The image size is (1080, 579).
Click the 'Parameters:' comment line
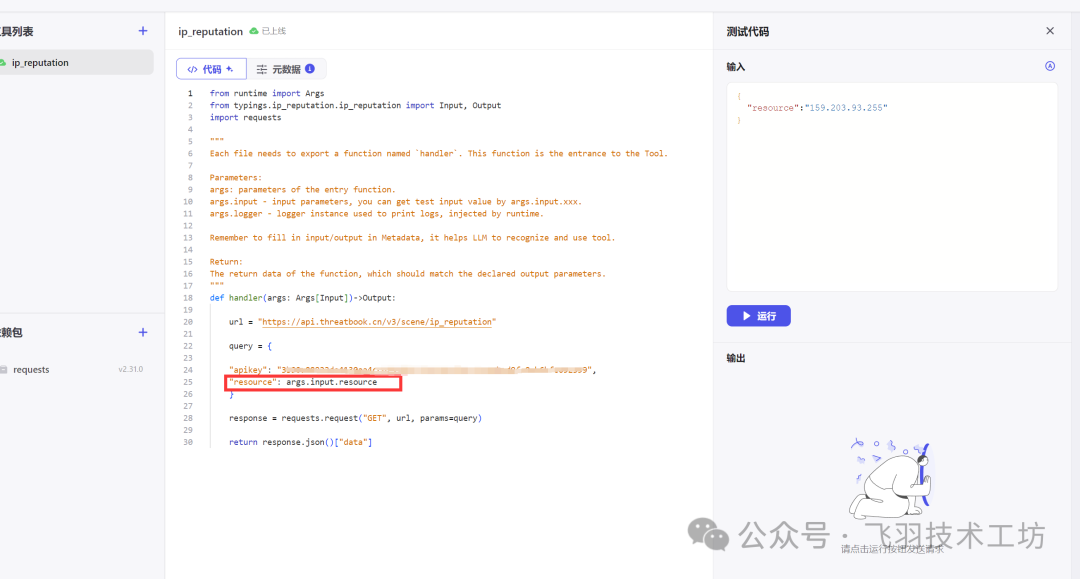(236, 178)
